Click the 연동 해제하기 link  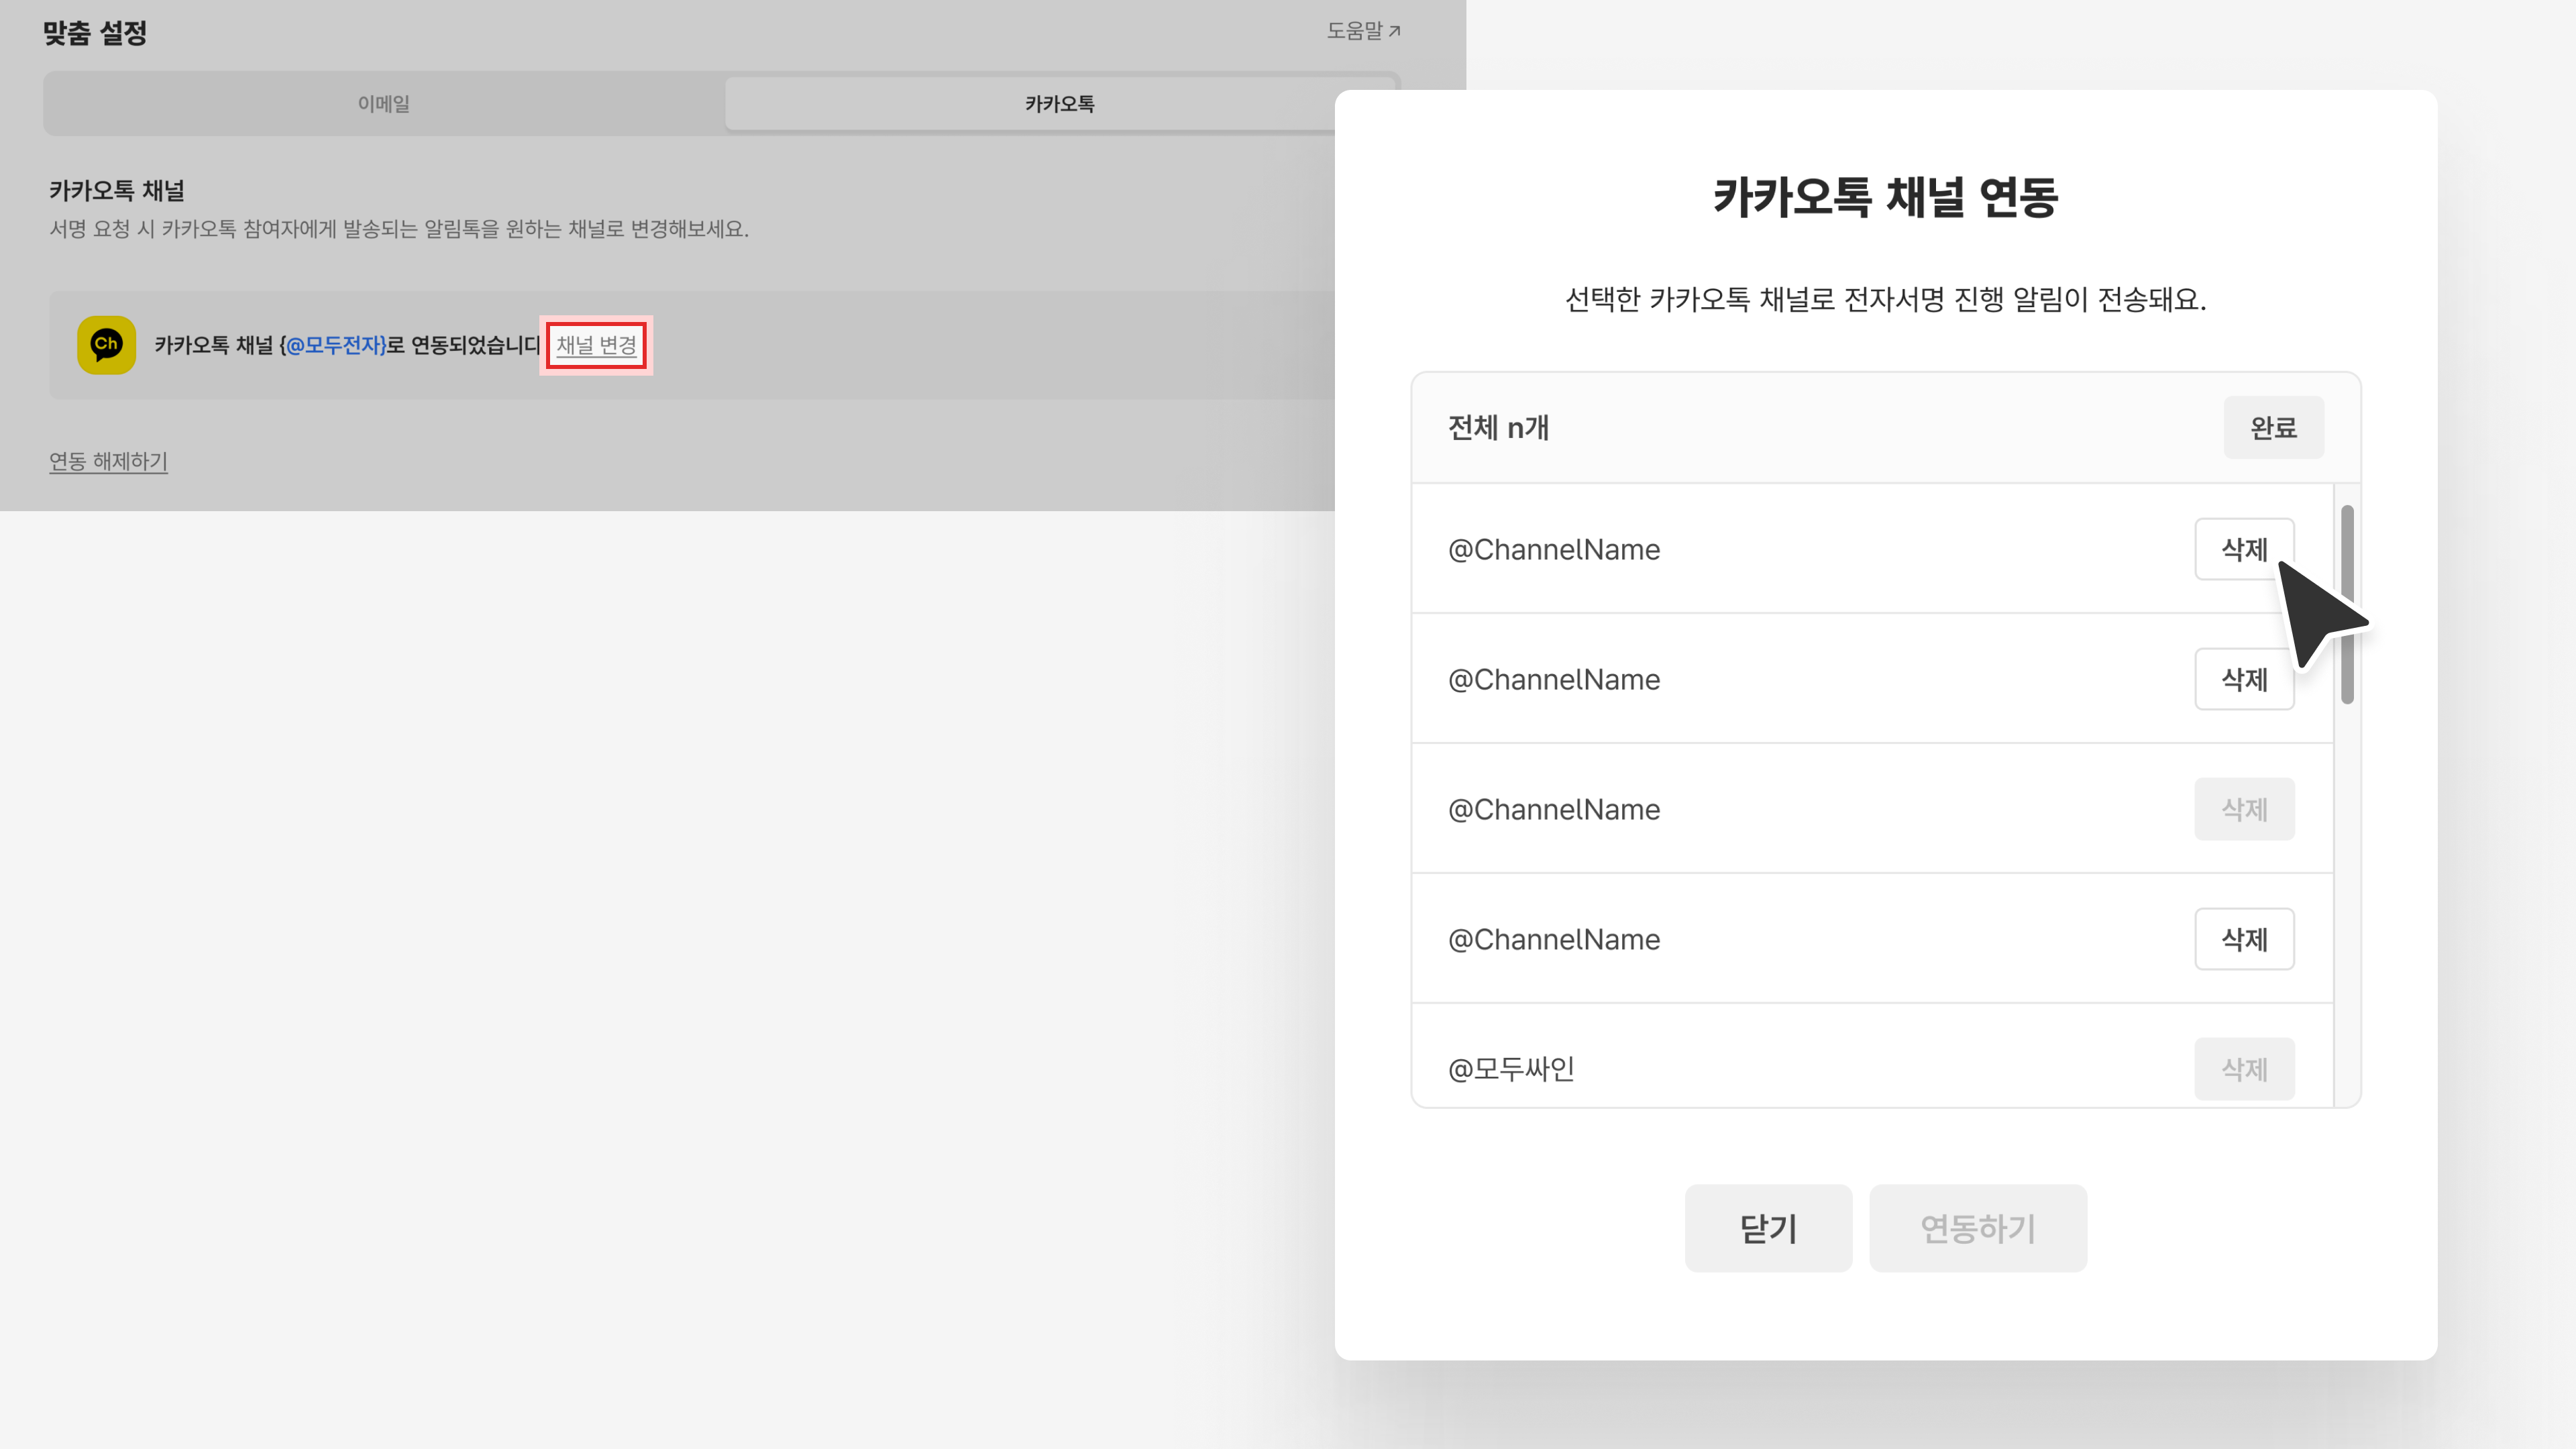point(108,461)
